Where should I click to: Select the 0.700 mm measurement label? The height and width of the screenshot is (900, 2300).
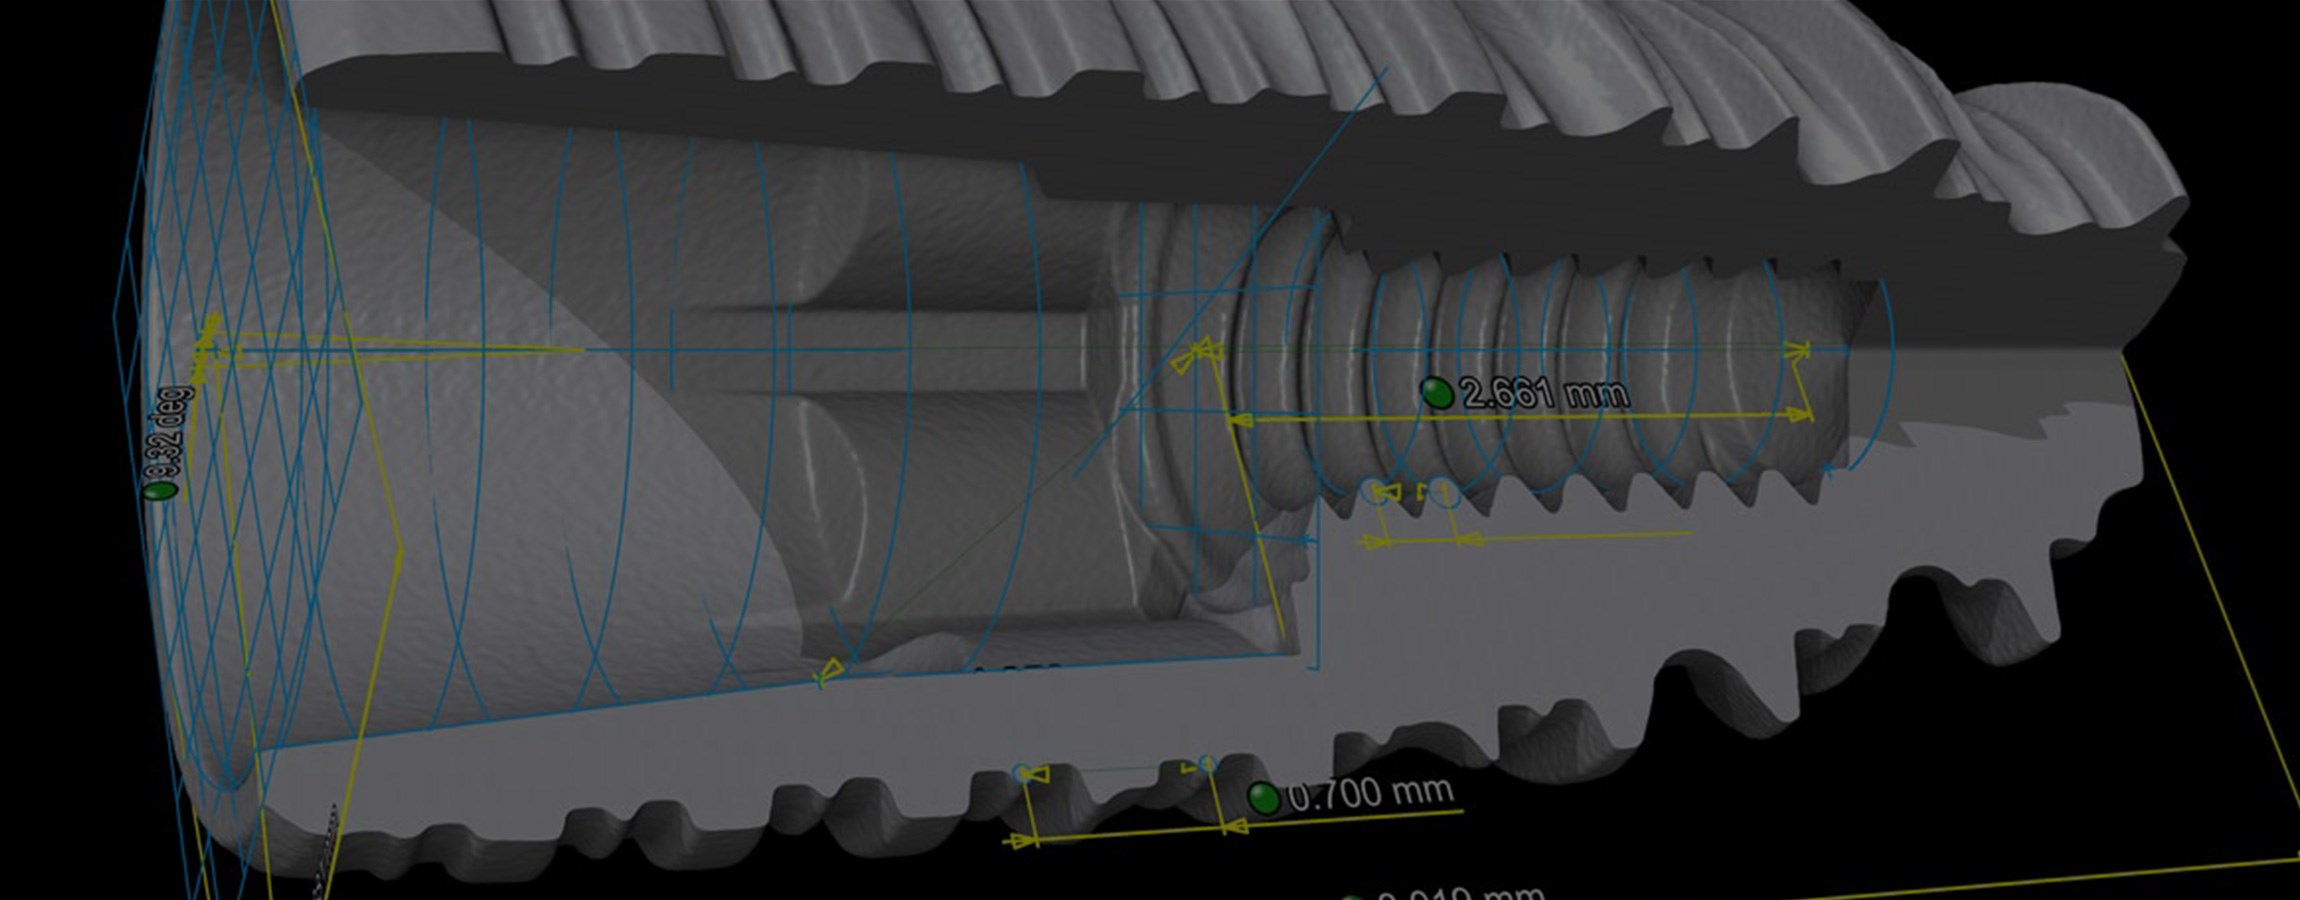tap(1371, 793)
